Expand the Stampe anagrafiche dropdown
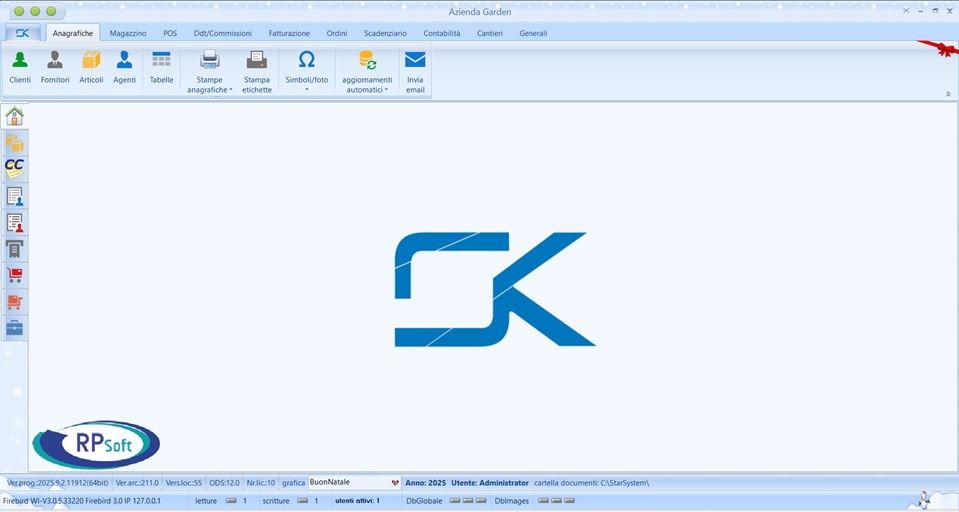959x512 pixels. [x=210, y=84]
